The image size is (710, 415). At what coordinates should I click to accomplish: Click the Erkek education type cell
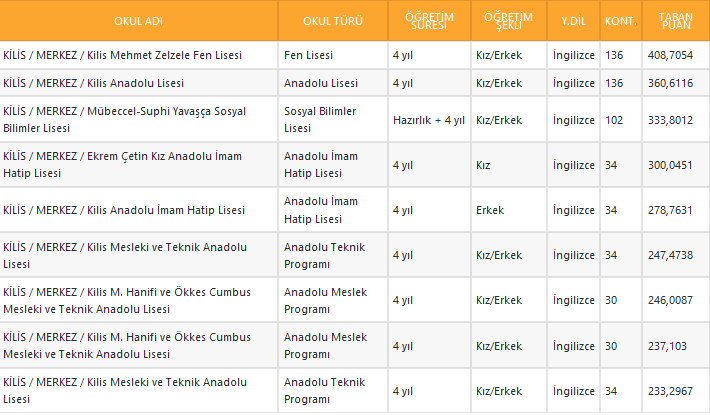[490, 210]
